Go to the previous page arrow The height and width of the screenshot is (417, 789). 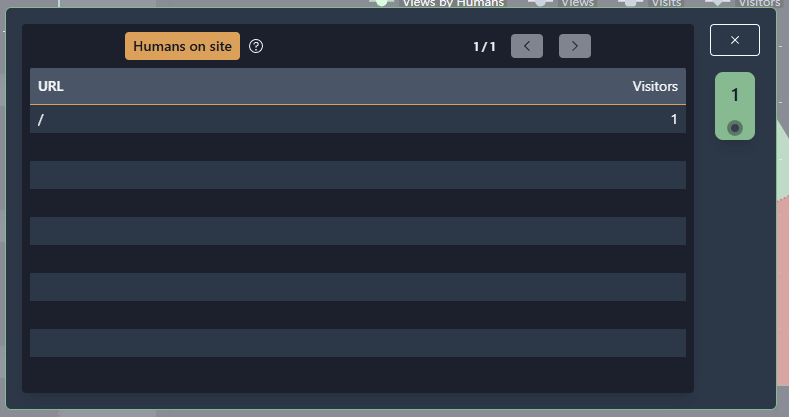pyautogui.click(x=527, y=46)
